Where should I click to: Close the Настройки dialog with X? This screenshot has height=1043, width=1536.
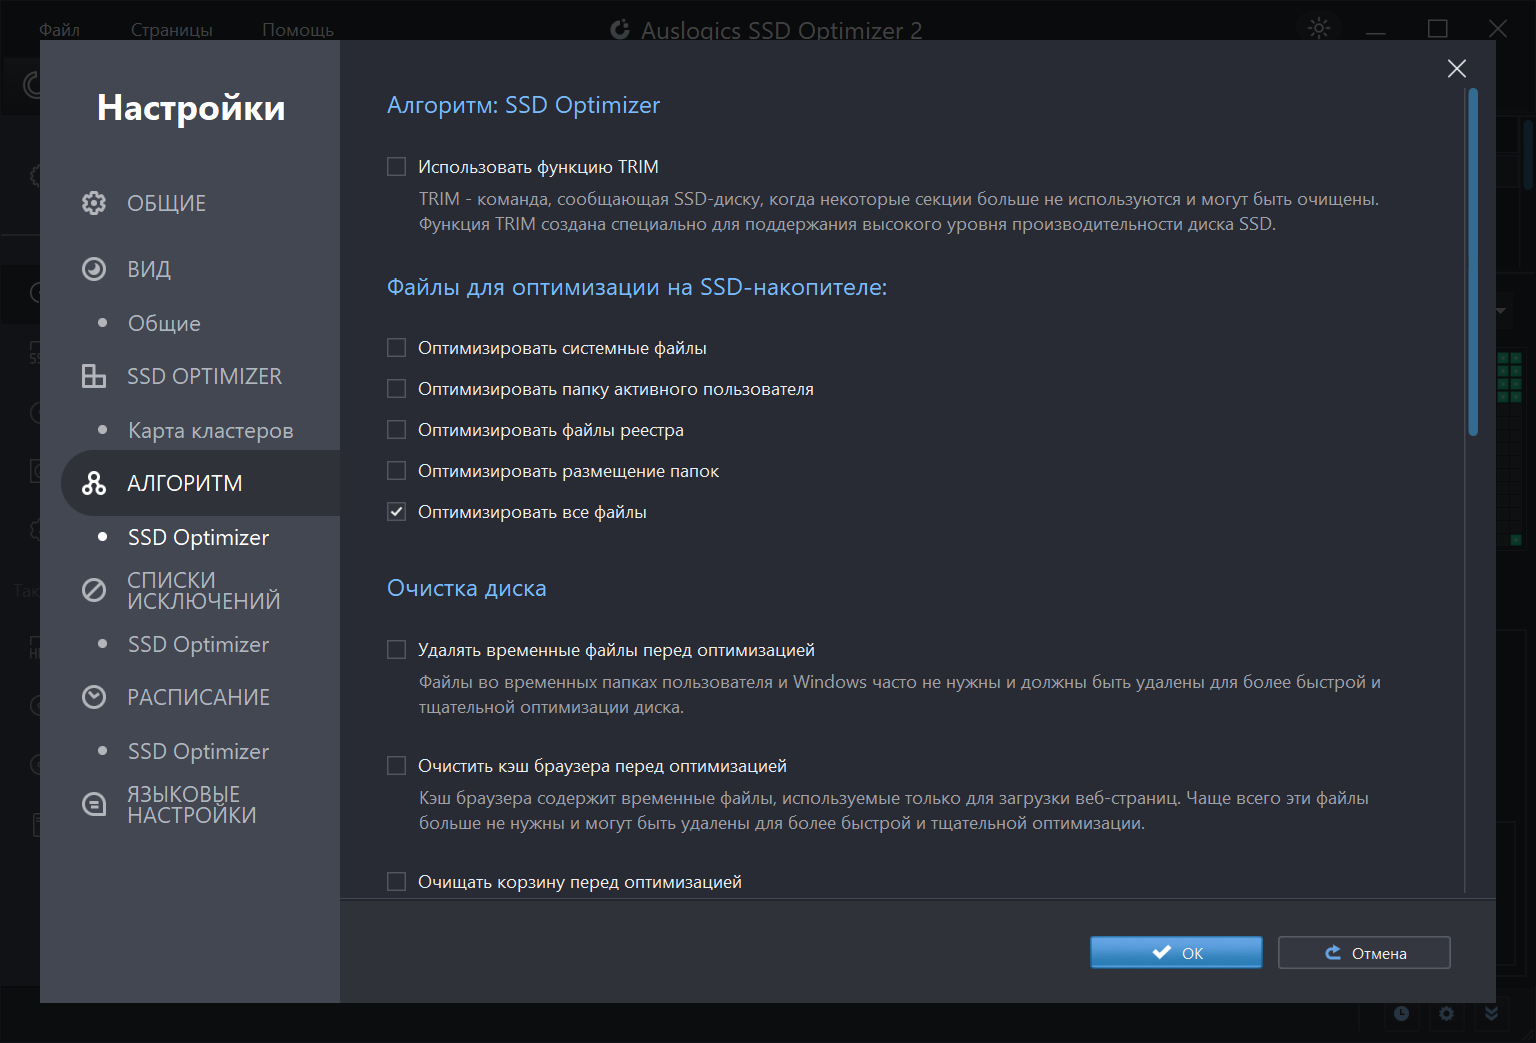1456,68
